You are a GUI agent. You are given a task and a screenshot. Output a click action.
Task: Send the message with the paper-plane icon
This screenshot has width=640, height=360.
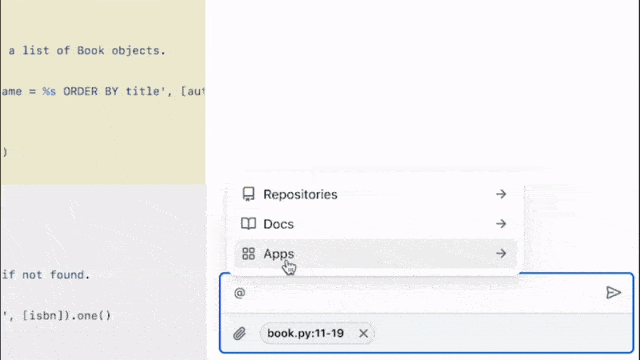tap(613, 293)
